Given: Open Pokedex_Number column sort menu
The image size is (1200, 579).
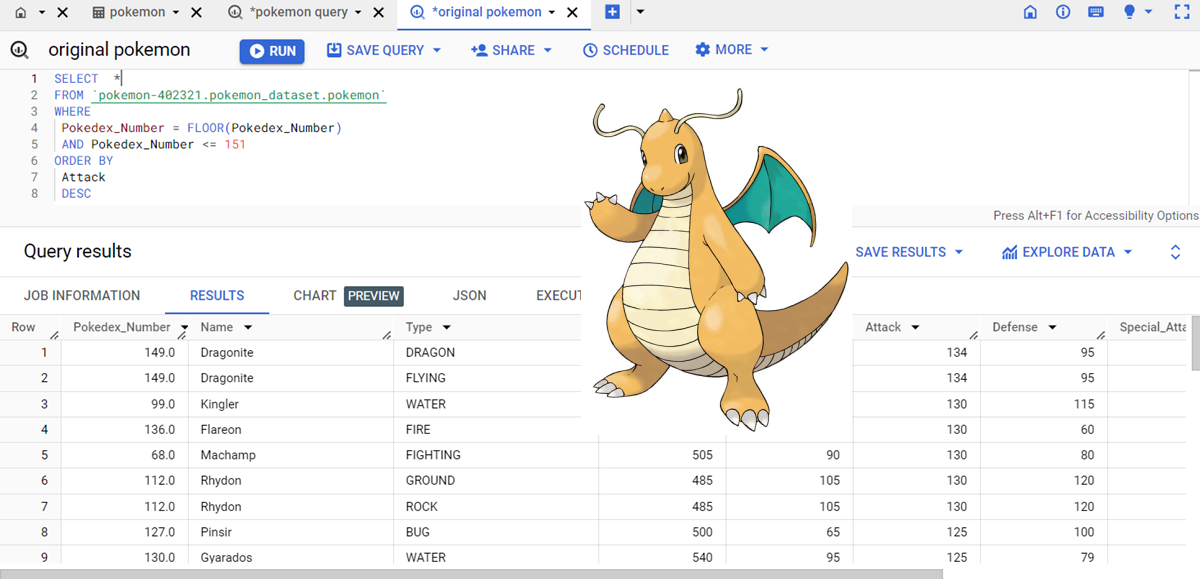Looking at the screenshot, I should click(x=184, y=328).
